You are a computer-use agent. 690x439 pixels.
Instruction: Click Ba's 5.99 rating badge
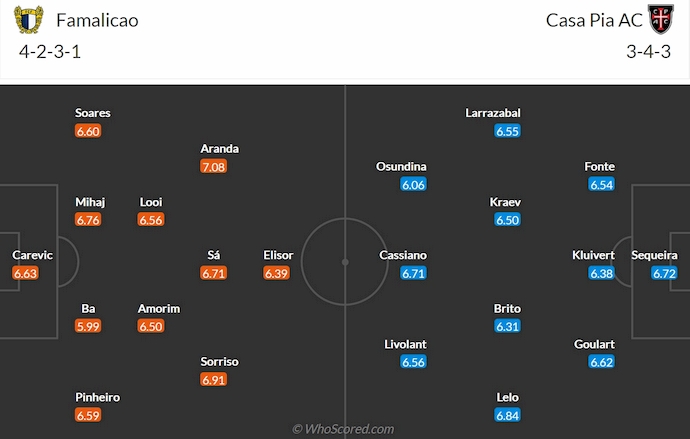pos(88,326)
